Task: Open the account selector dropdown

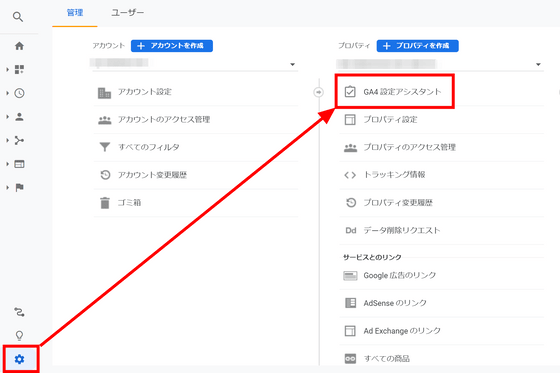Action: [x=195, y=64]
